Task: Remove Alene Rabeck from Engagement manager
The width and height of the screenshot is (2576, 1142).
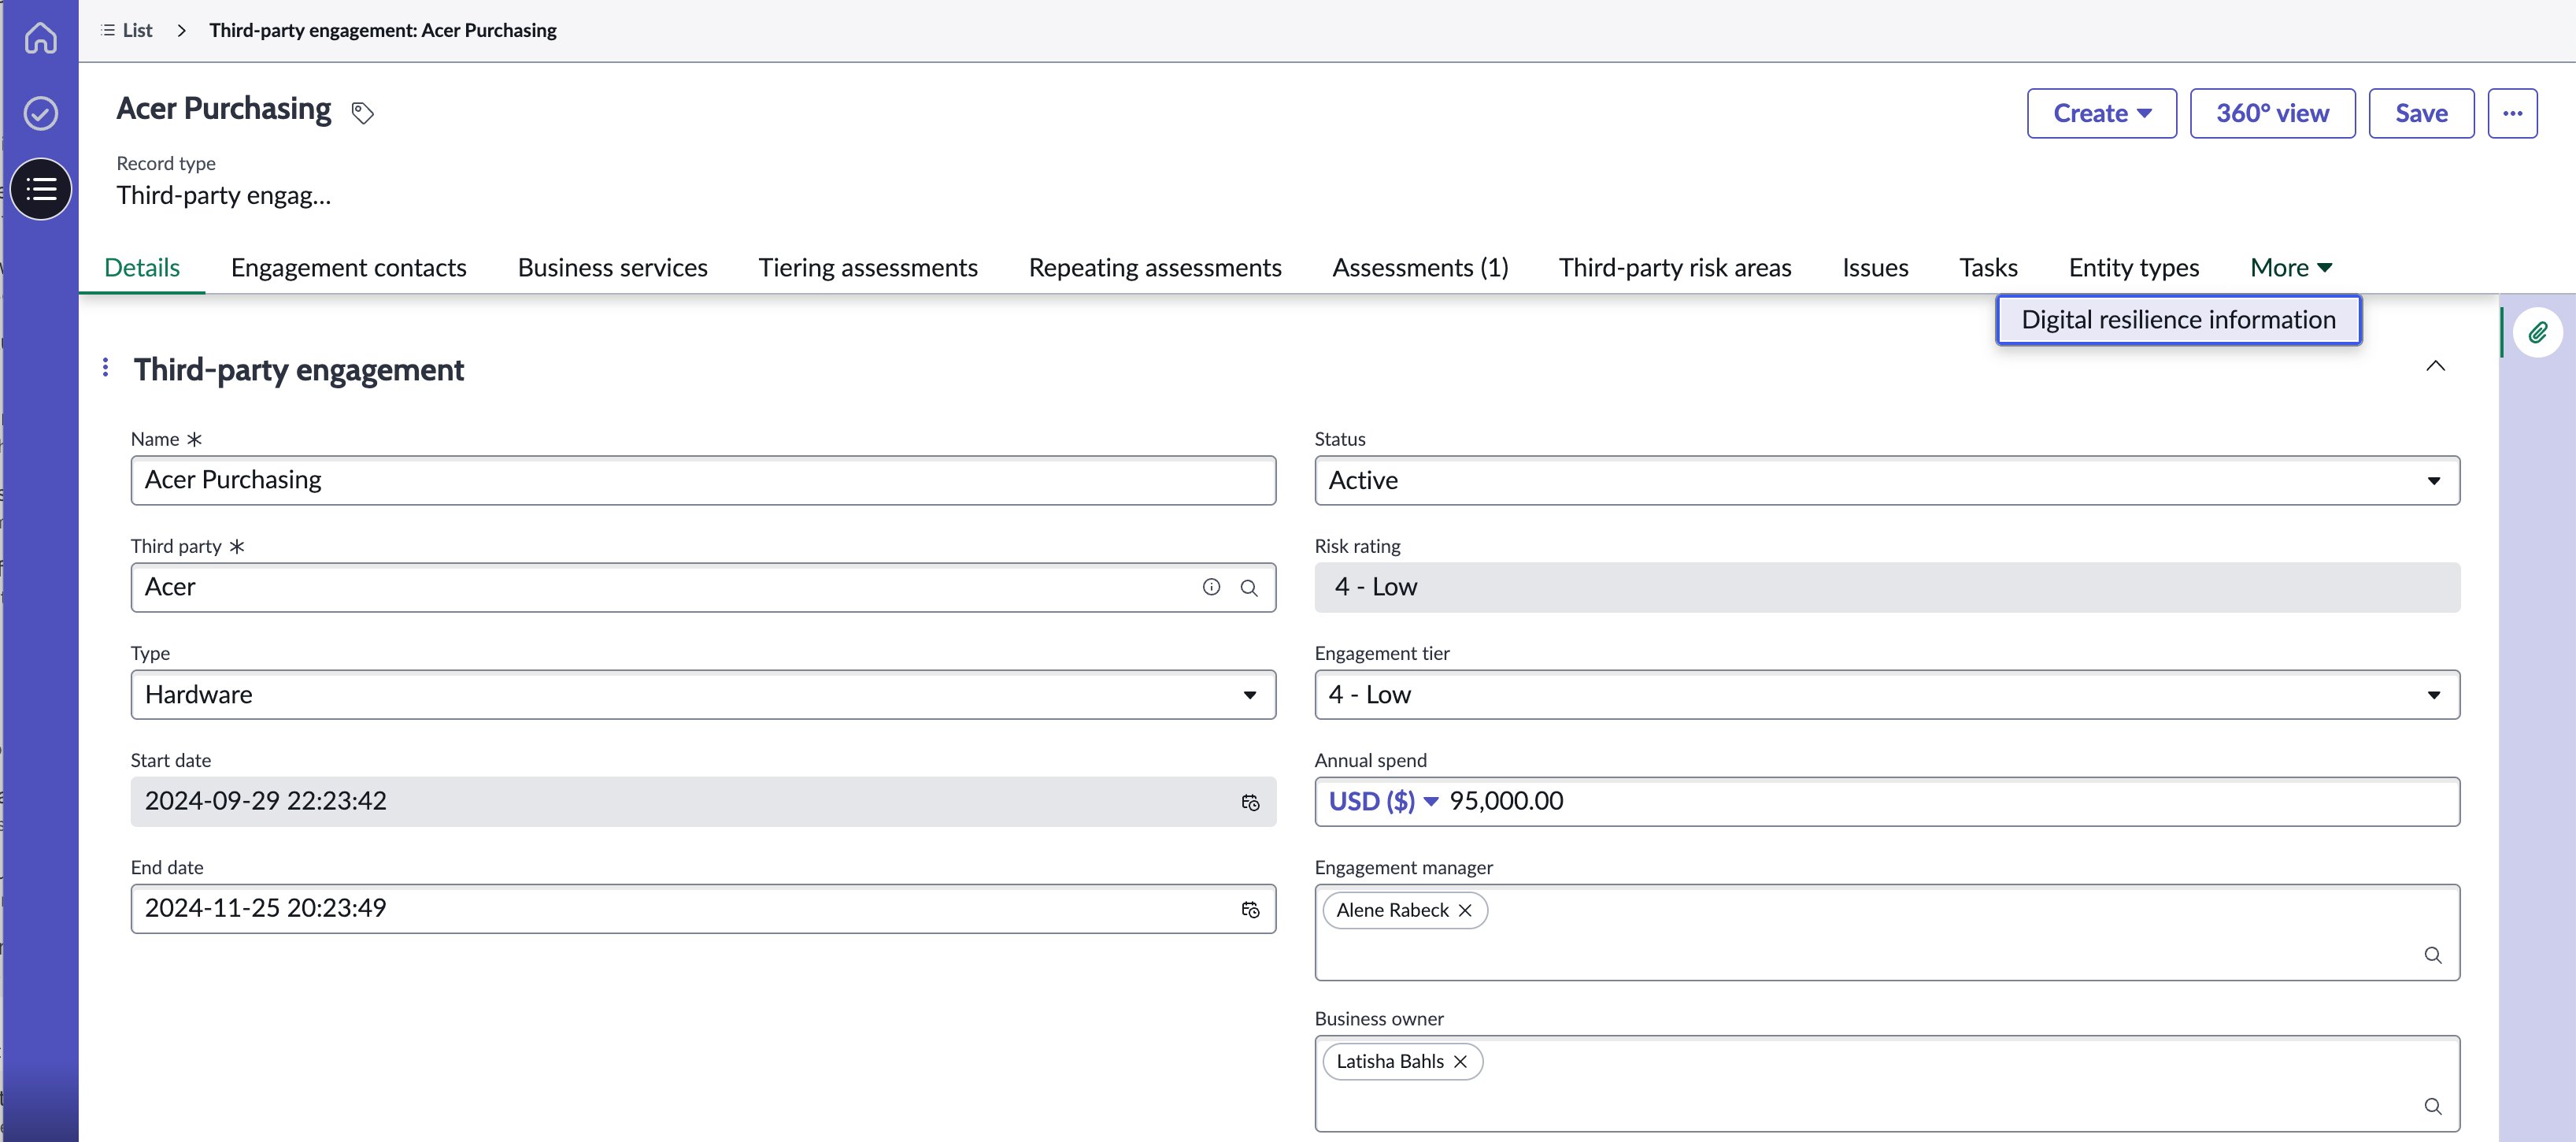Action: click(1465, 910)
